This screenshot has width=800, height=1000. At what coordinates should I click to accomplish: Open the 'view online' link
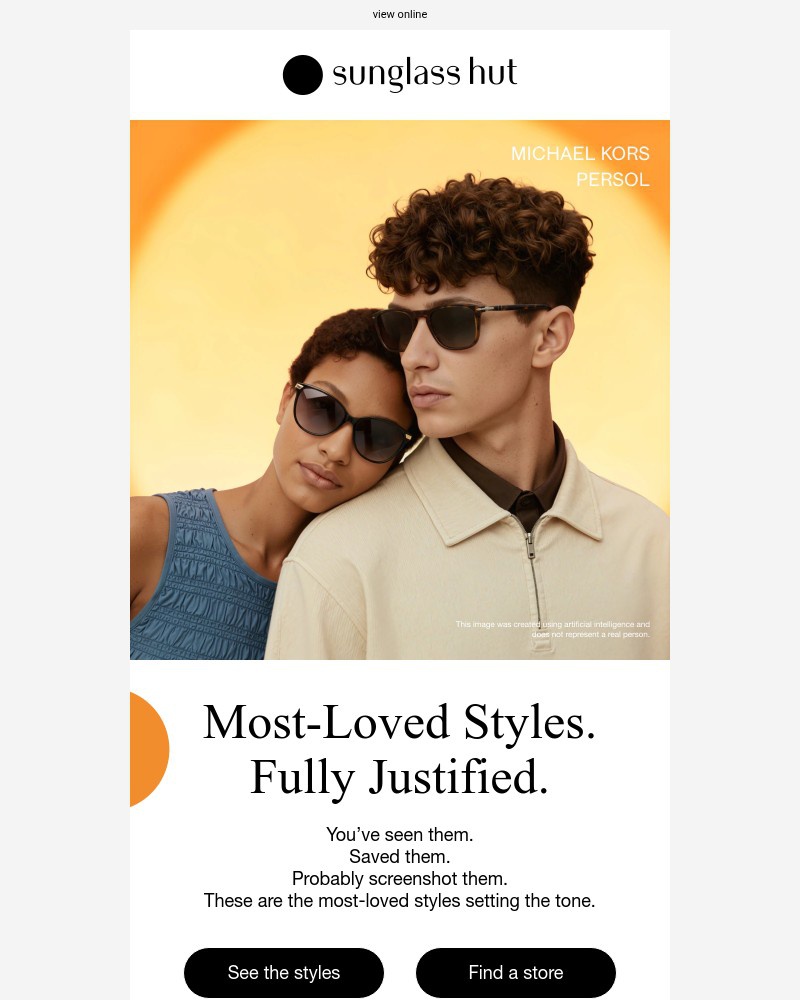click(x=399, y=14)
